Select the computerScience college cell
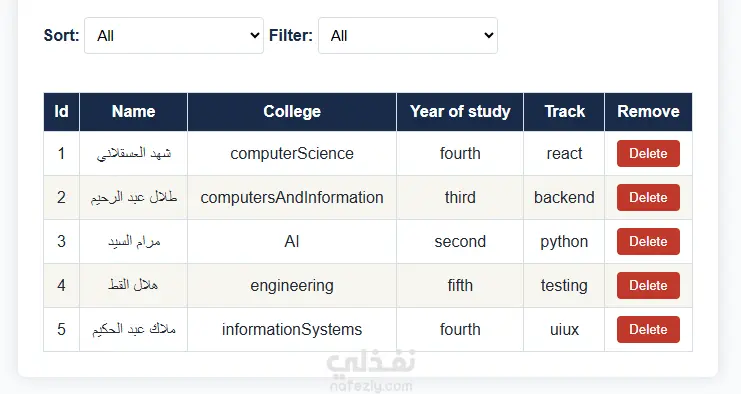Image resolution: width=741 pixels, height=394 pixels. pyautogui.click(x=292, y=154)
